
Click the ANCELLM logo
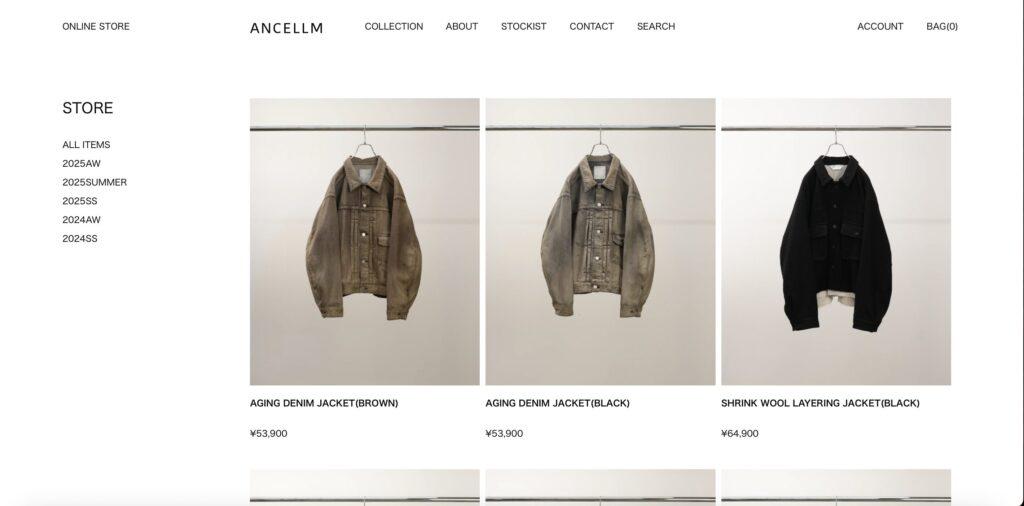tap(286, 27)
